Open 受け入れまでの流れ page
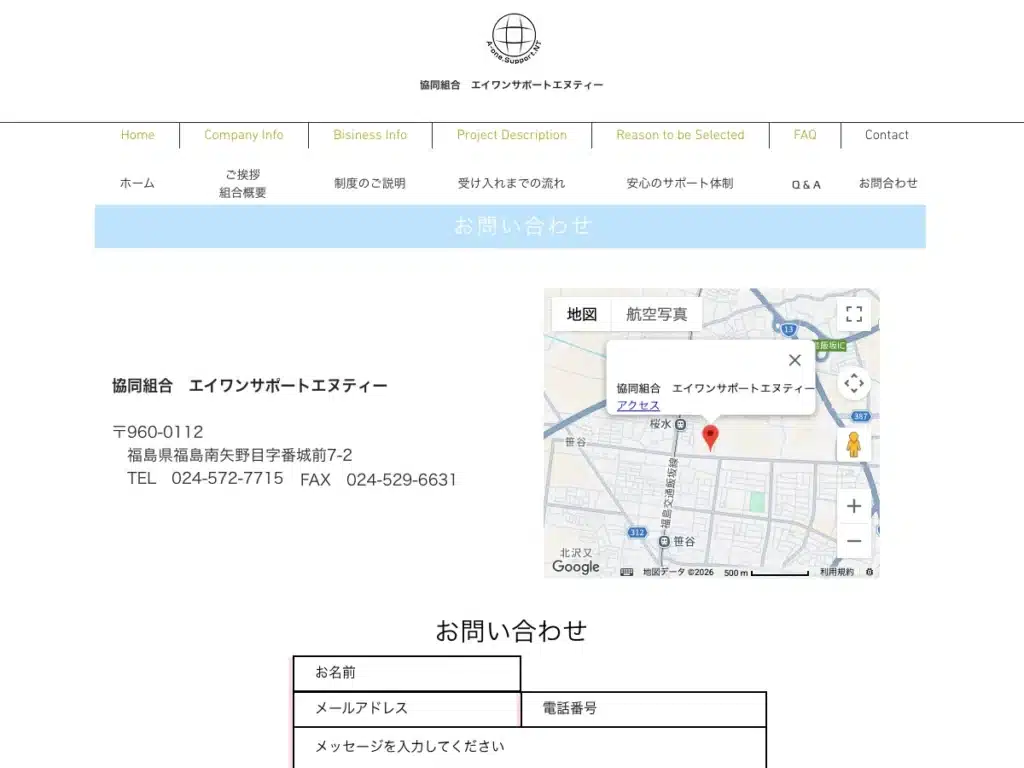 tap(511, 184)
